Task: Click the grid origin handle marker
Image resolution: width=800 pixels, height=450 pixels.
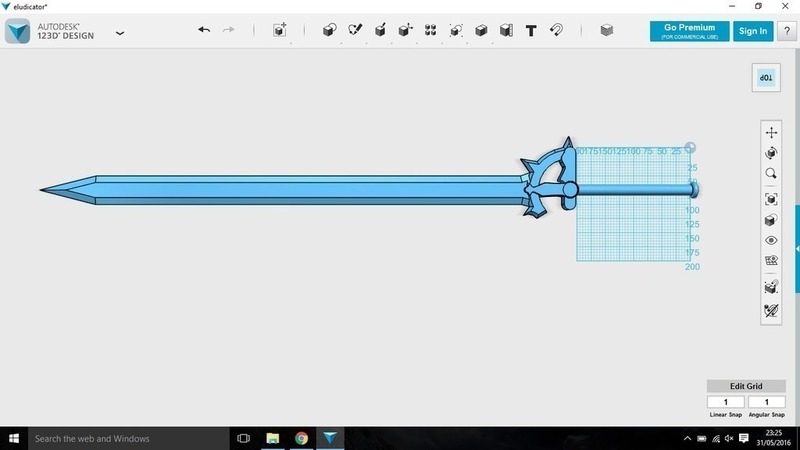Action: [x=690, y=148]
